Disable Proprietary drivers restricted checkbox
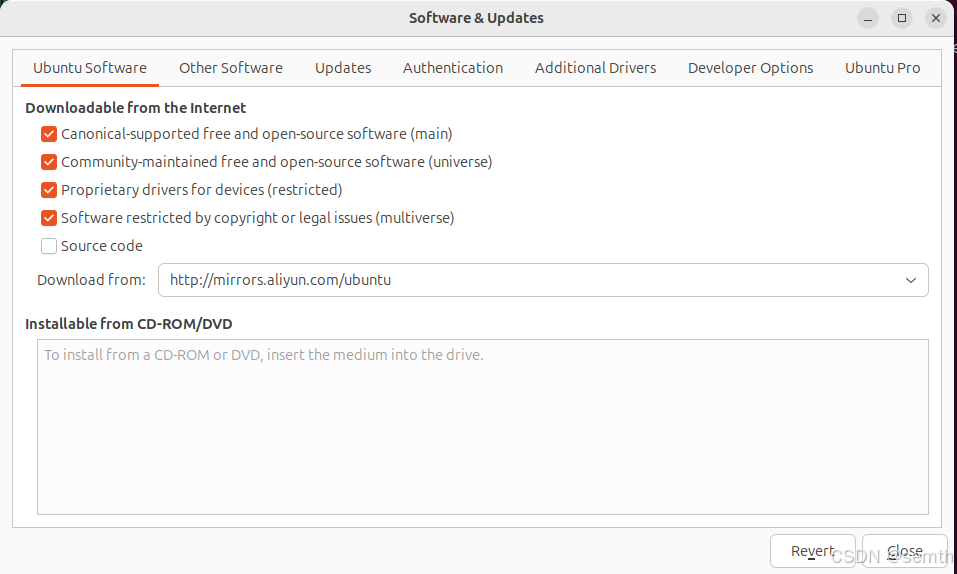 click(x=49, y=190)
